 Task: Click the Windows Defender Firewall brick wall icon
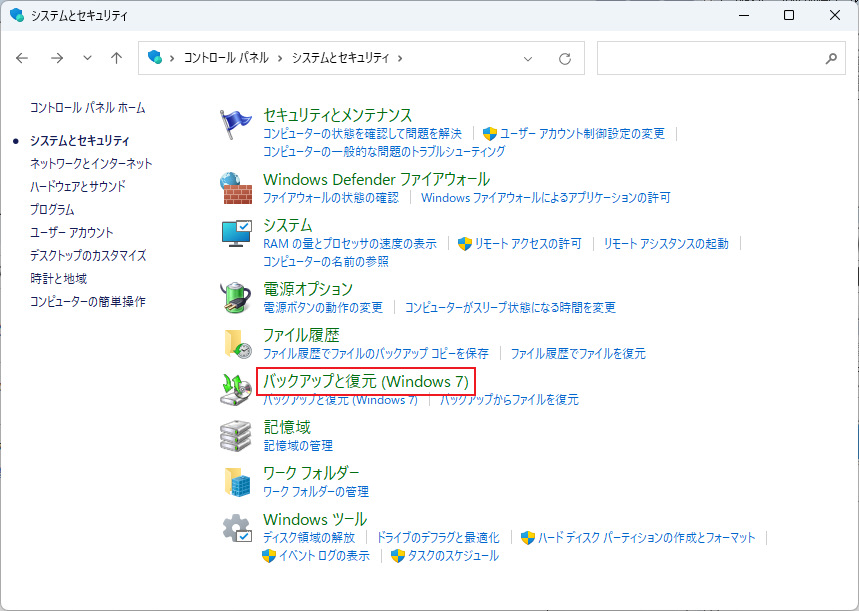click(236, 188)
